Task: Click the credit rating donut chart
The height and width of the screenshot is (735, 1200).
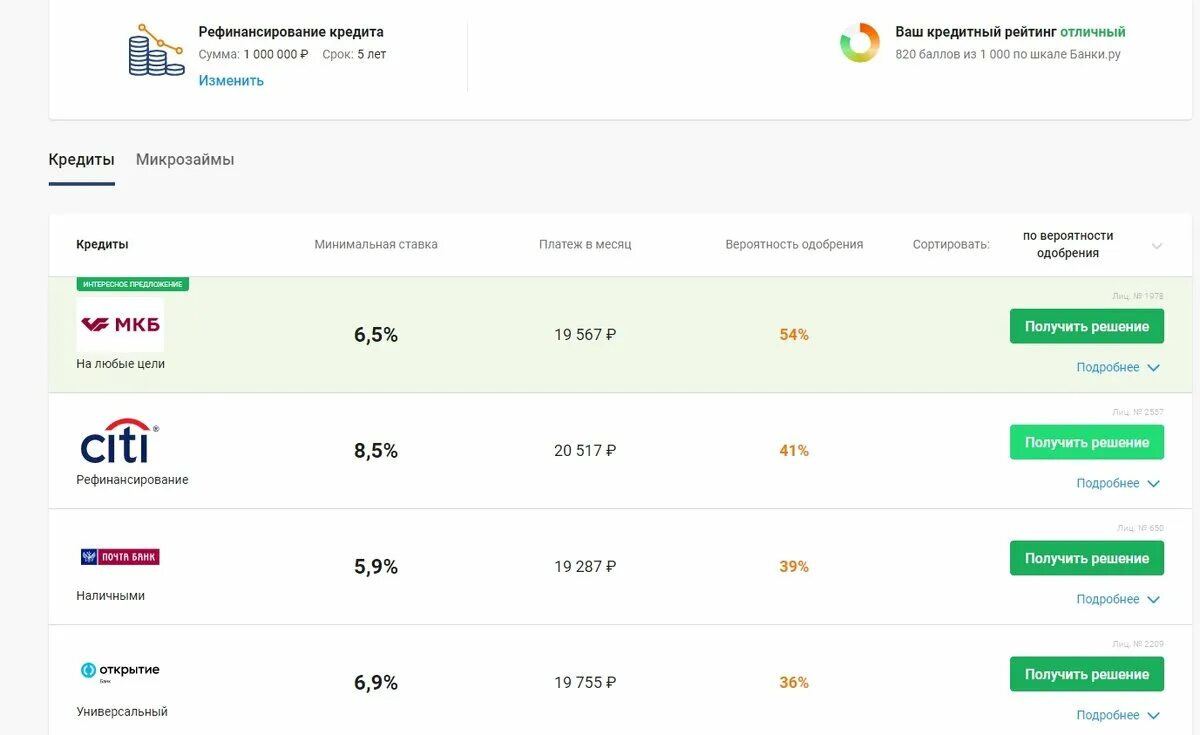Action: (x=859, y=43)
